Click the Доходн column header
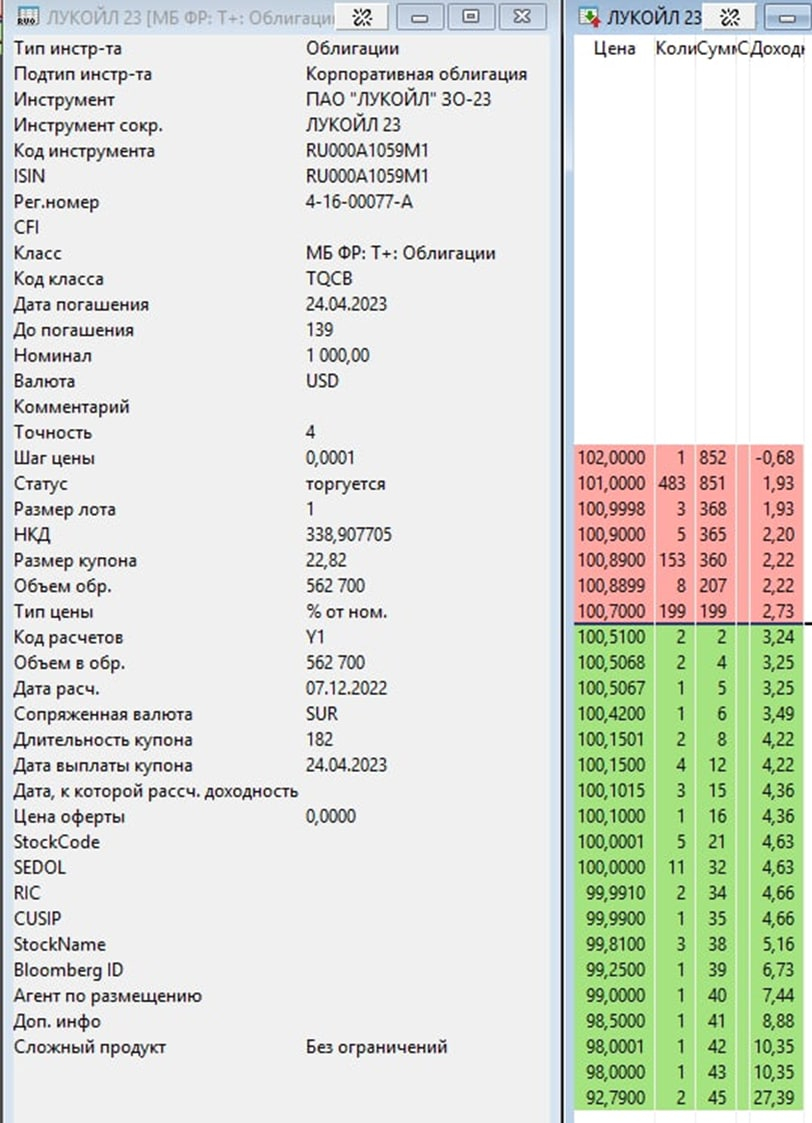 coord(780,49)
